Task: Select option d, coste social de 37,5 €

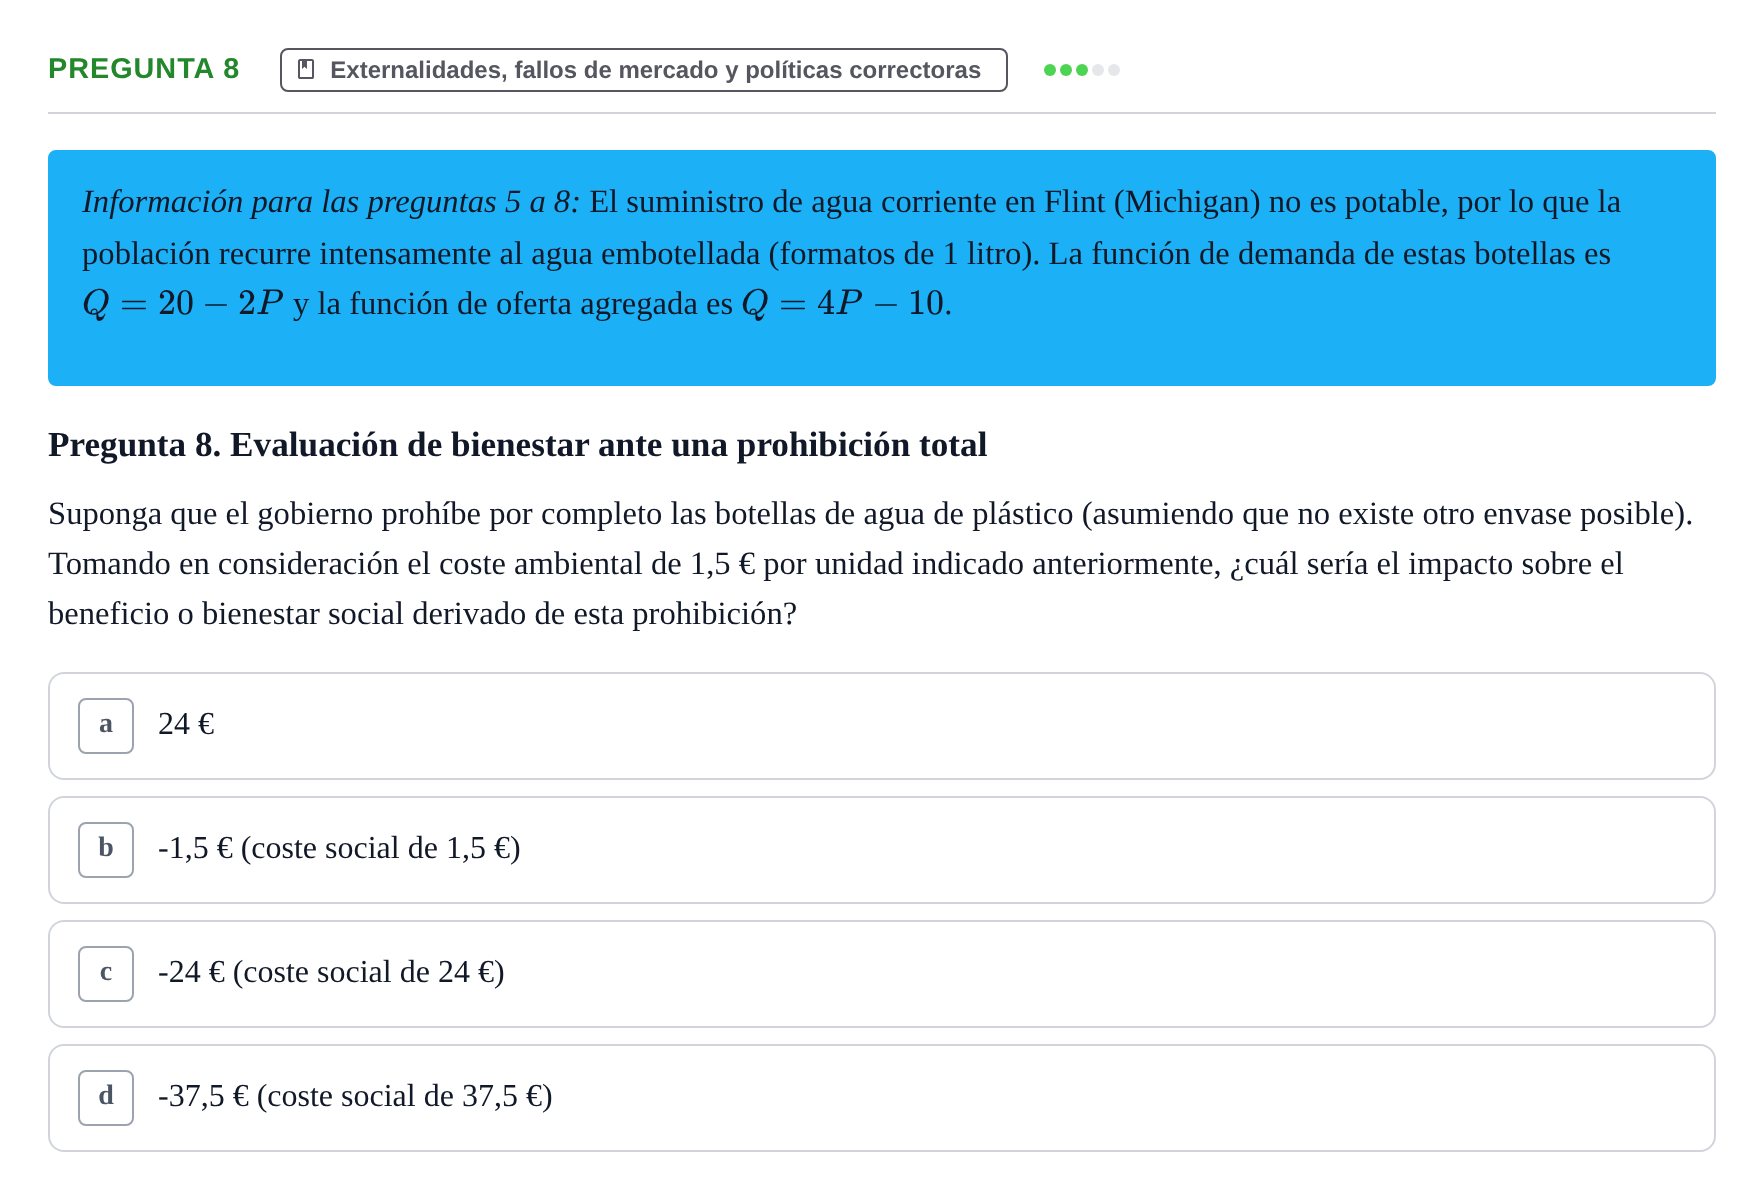Action: tap(881, 1098)
